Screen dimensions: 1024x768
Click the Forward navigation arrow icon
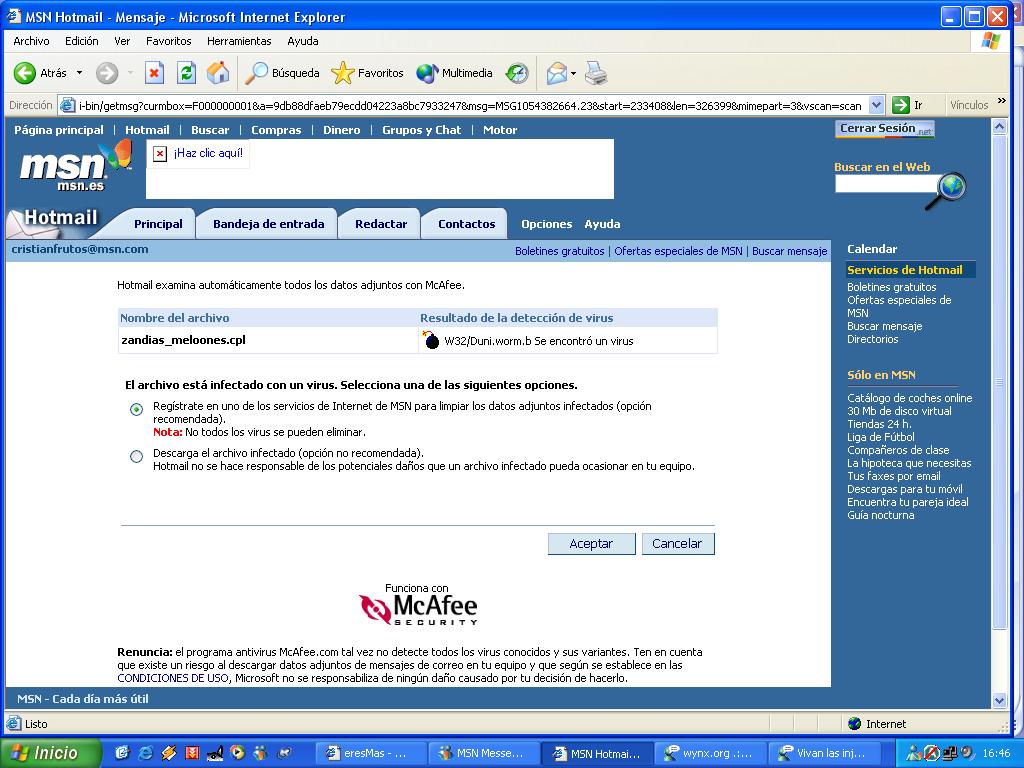tap(107, 73)
